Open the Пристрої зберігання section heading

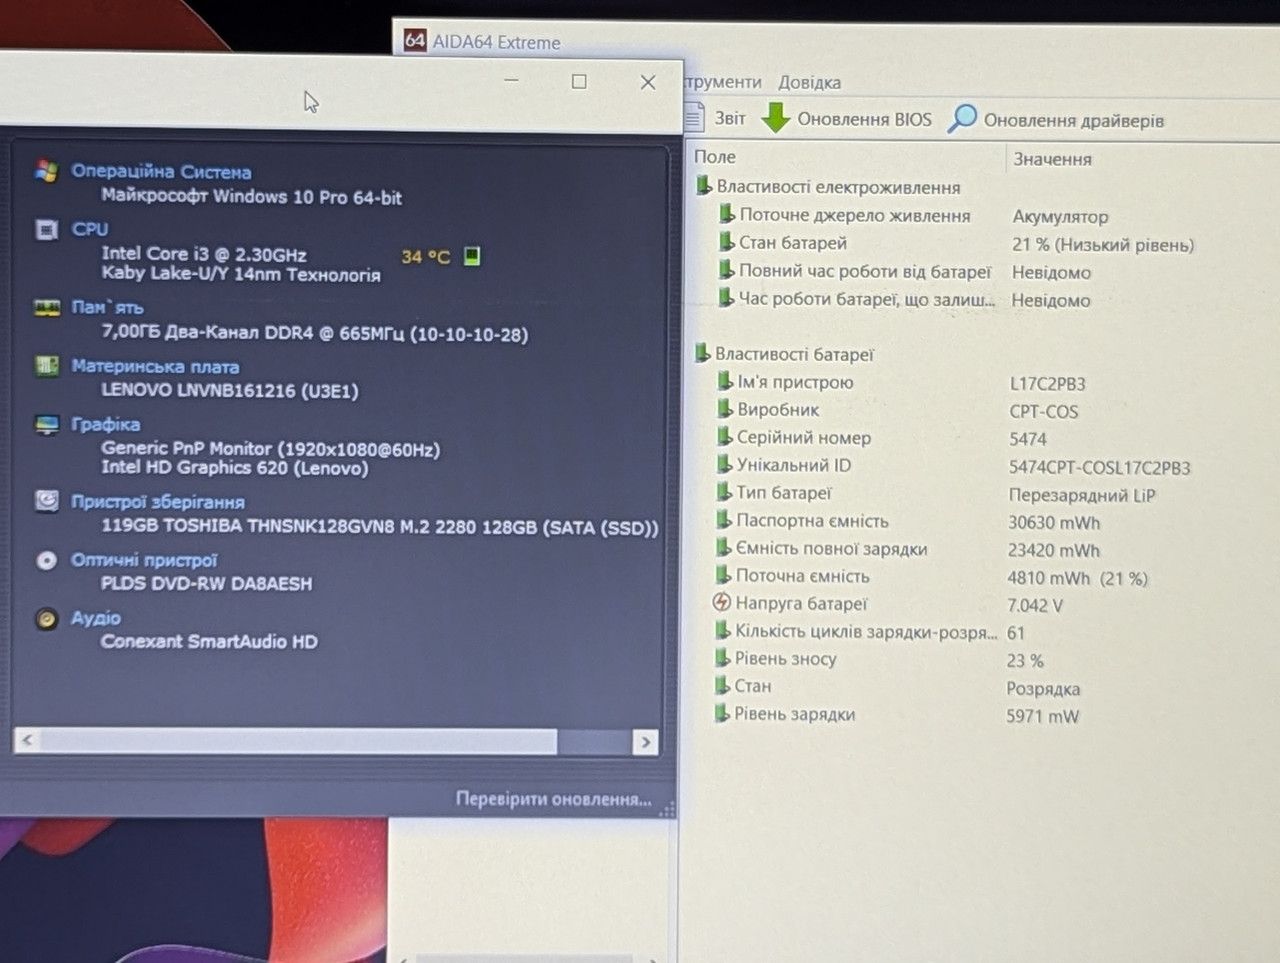(158, 502)
